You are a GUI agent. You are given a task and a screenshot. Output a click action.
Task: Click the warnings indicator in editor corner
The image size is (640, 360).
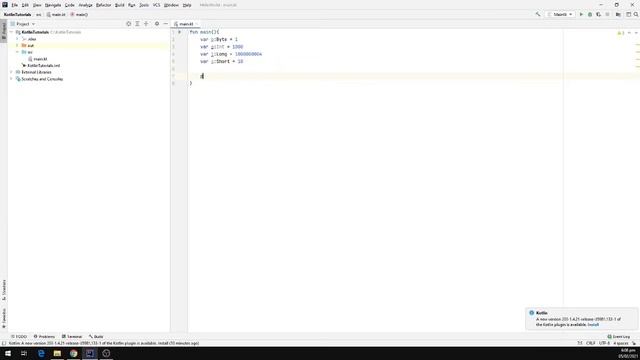621,33
